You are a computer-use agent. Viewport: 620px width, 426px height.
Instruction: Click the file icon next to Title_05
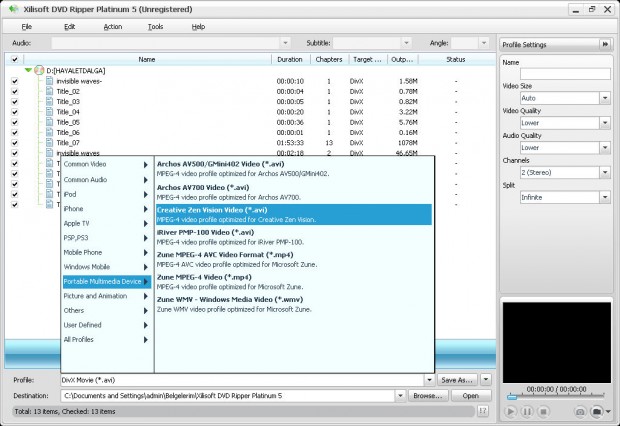click(x=49, y=122)
